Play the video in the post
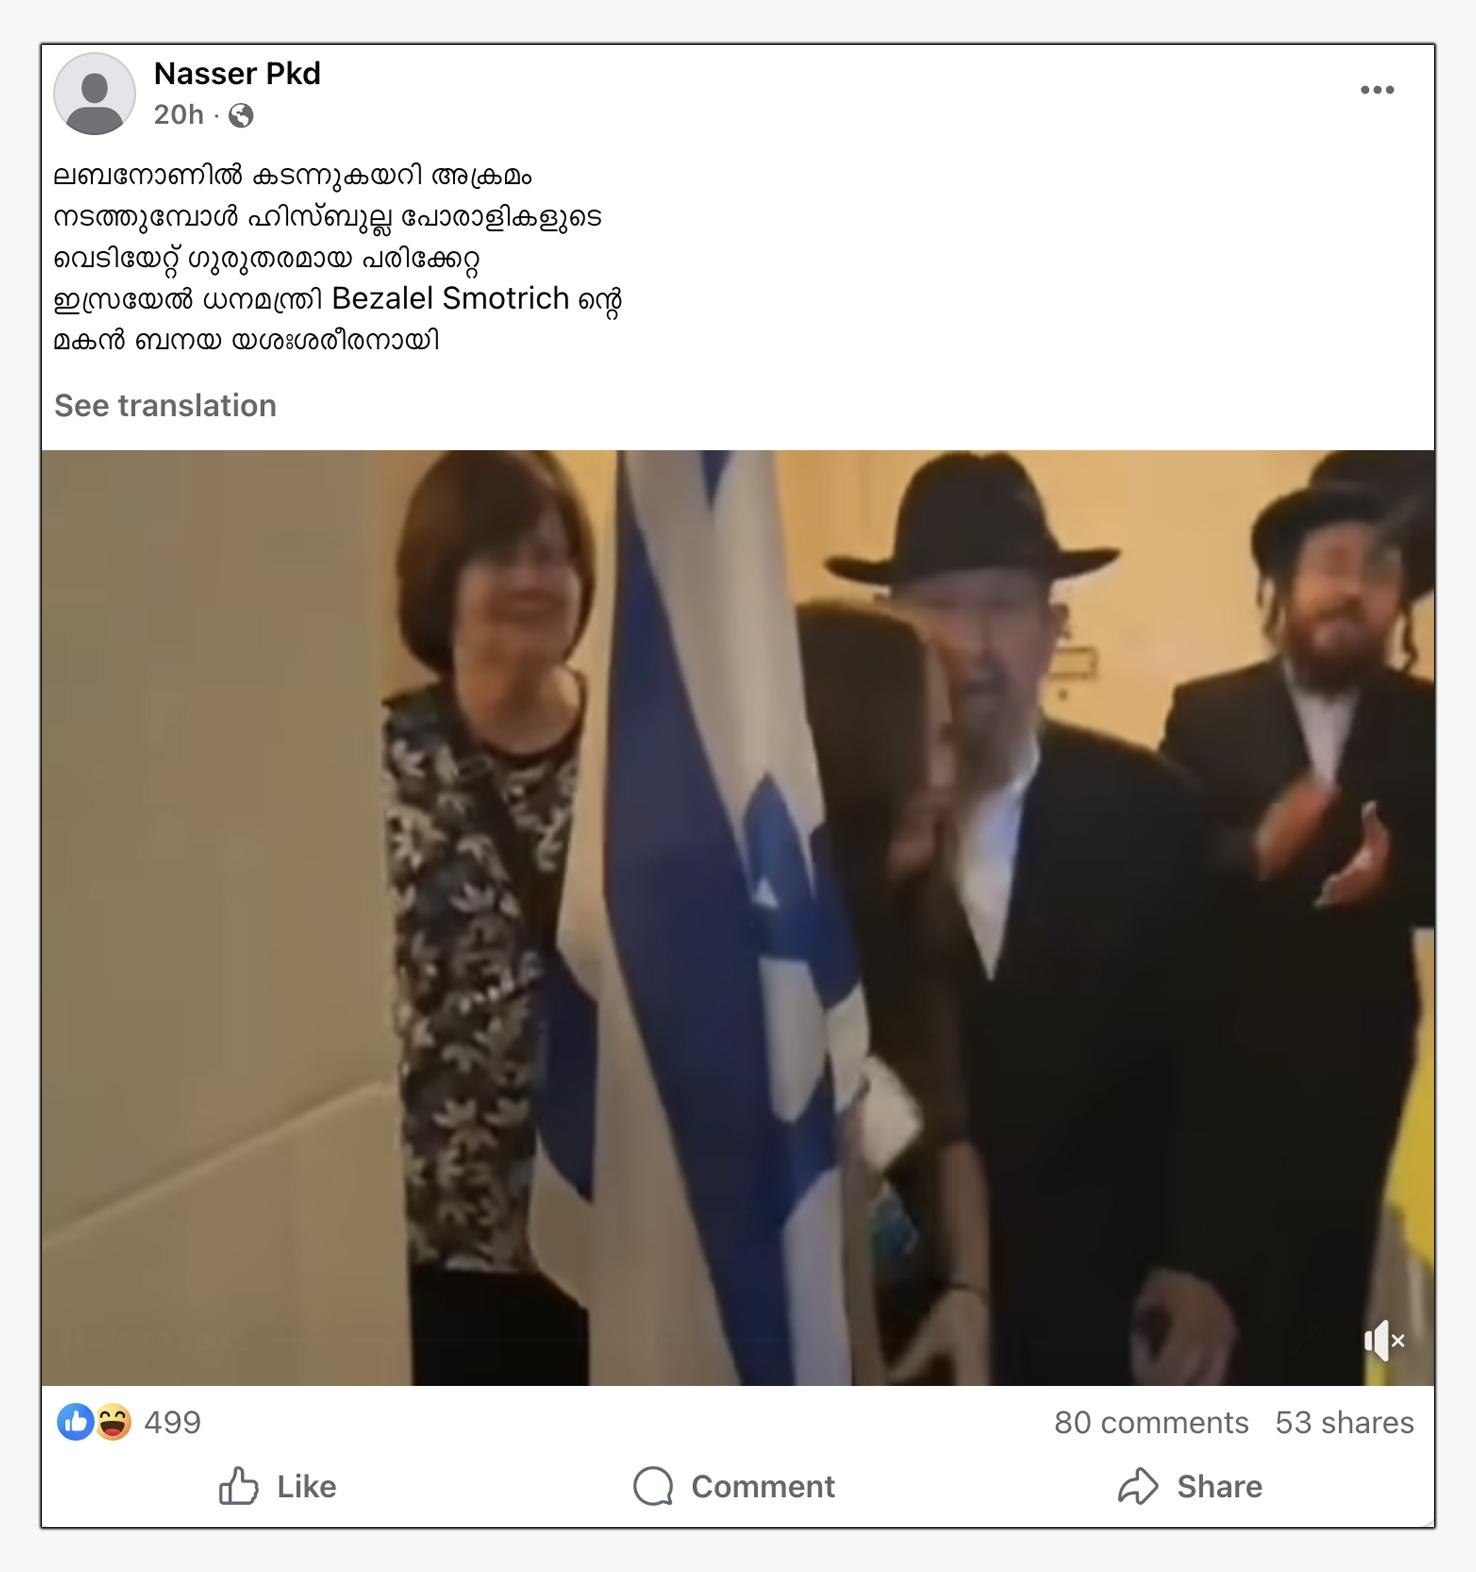1476x1572 pixels. coord(738,917)
